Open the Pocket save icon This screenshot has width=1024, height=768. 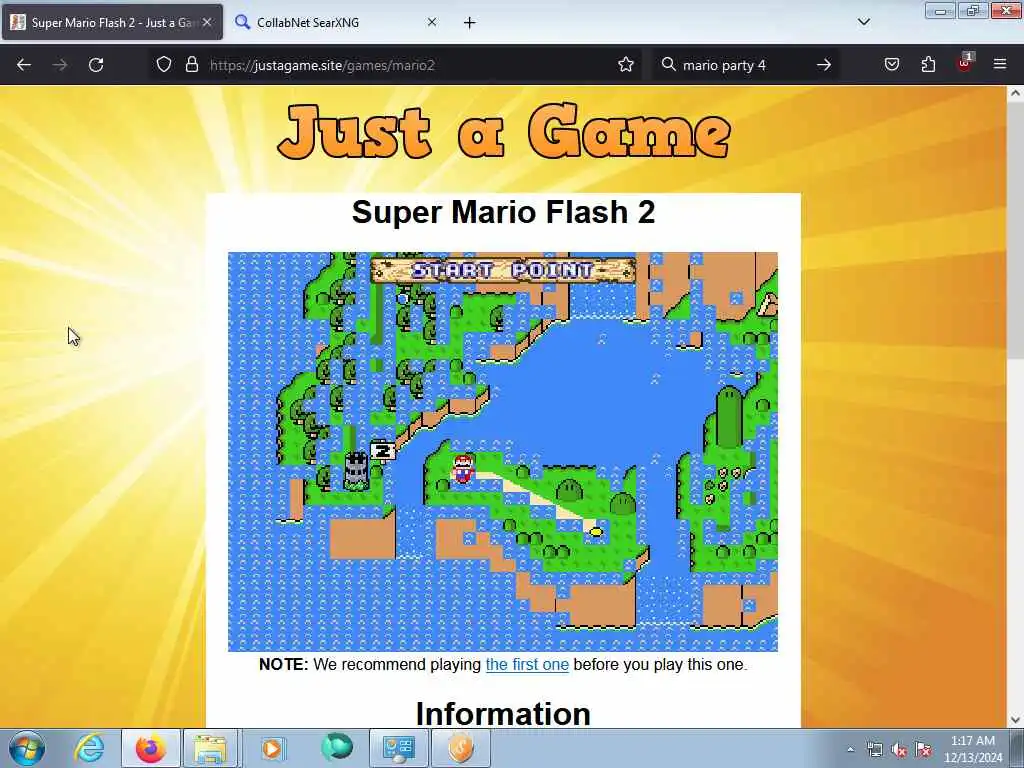(x=892, y=65)
